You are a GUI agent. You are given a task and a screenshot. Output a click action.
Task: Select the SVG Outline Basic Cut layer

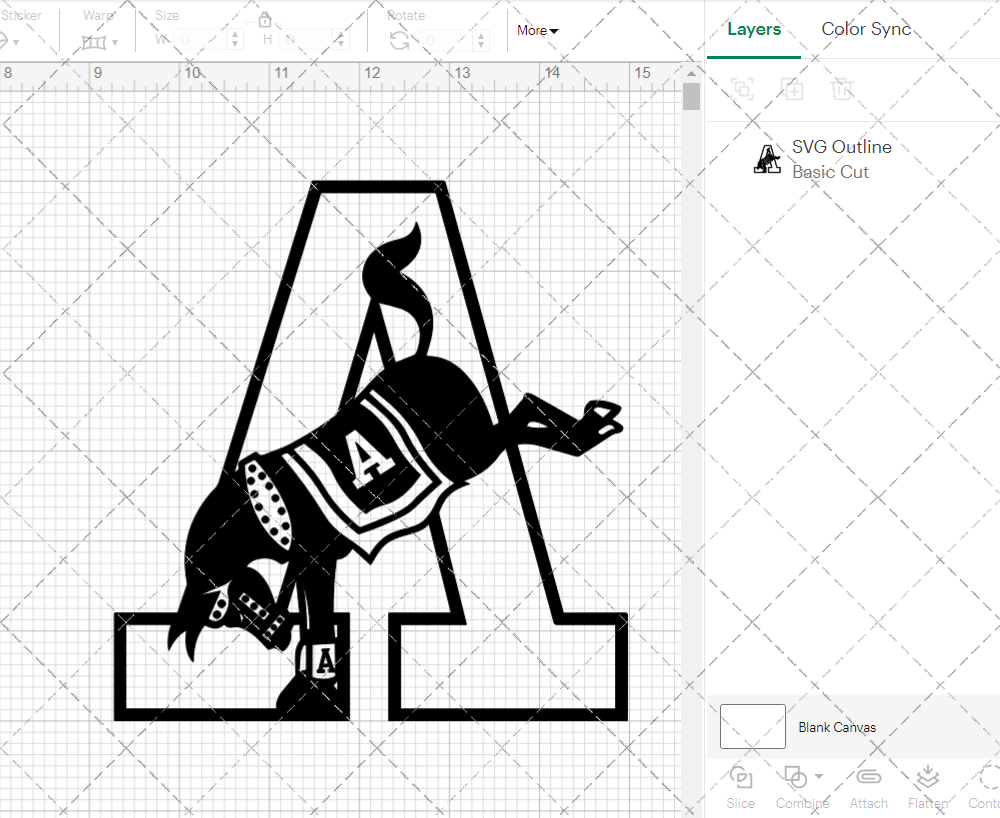tap(841, 158)
